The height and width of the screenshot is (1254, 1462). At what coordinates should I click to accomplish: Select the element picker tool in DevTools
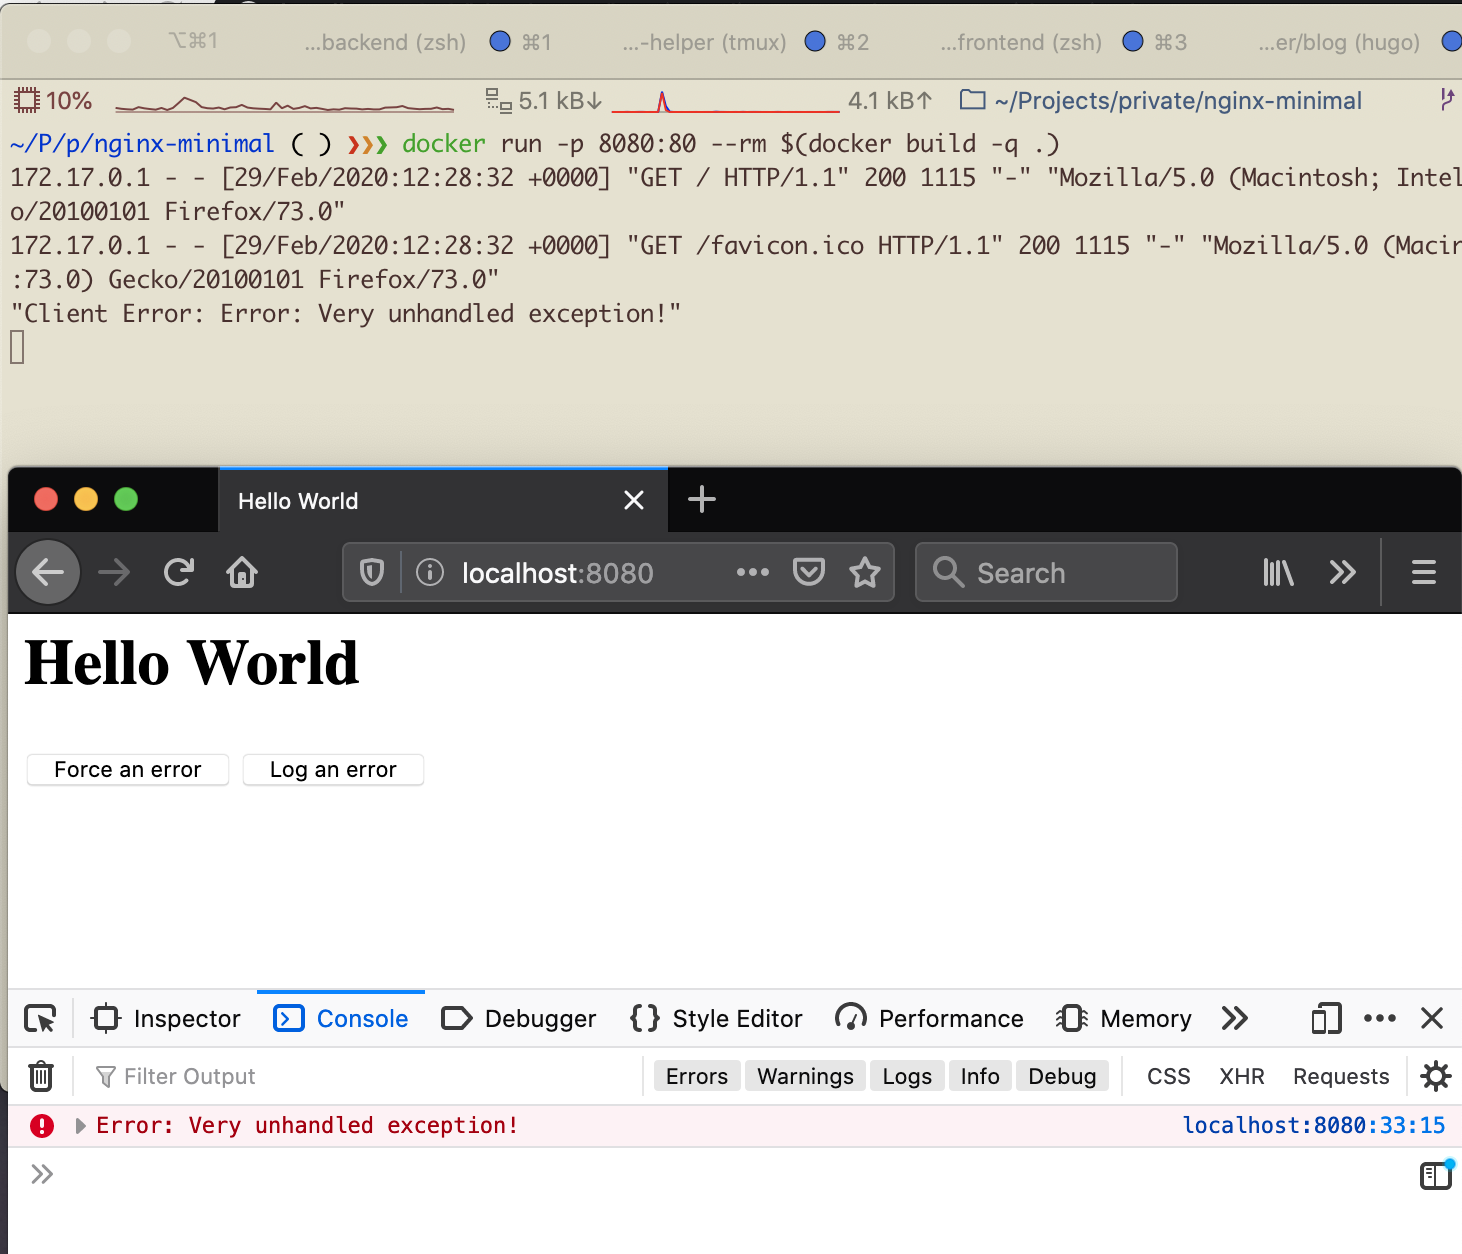40,1018
